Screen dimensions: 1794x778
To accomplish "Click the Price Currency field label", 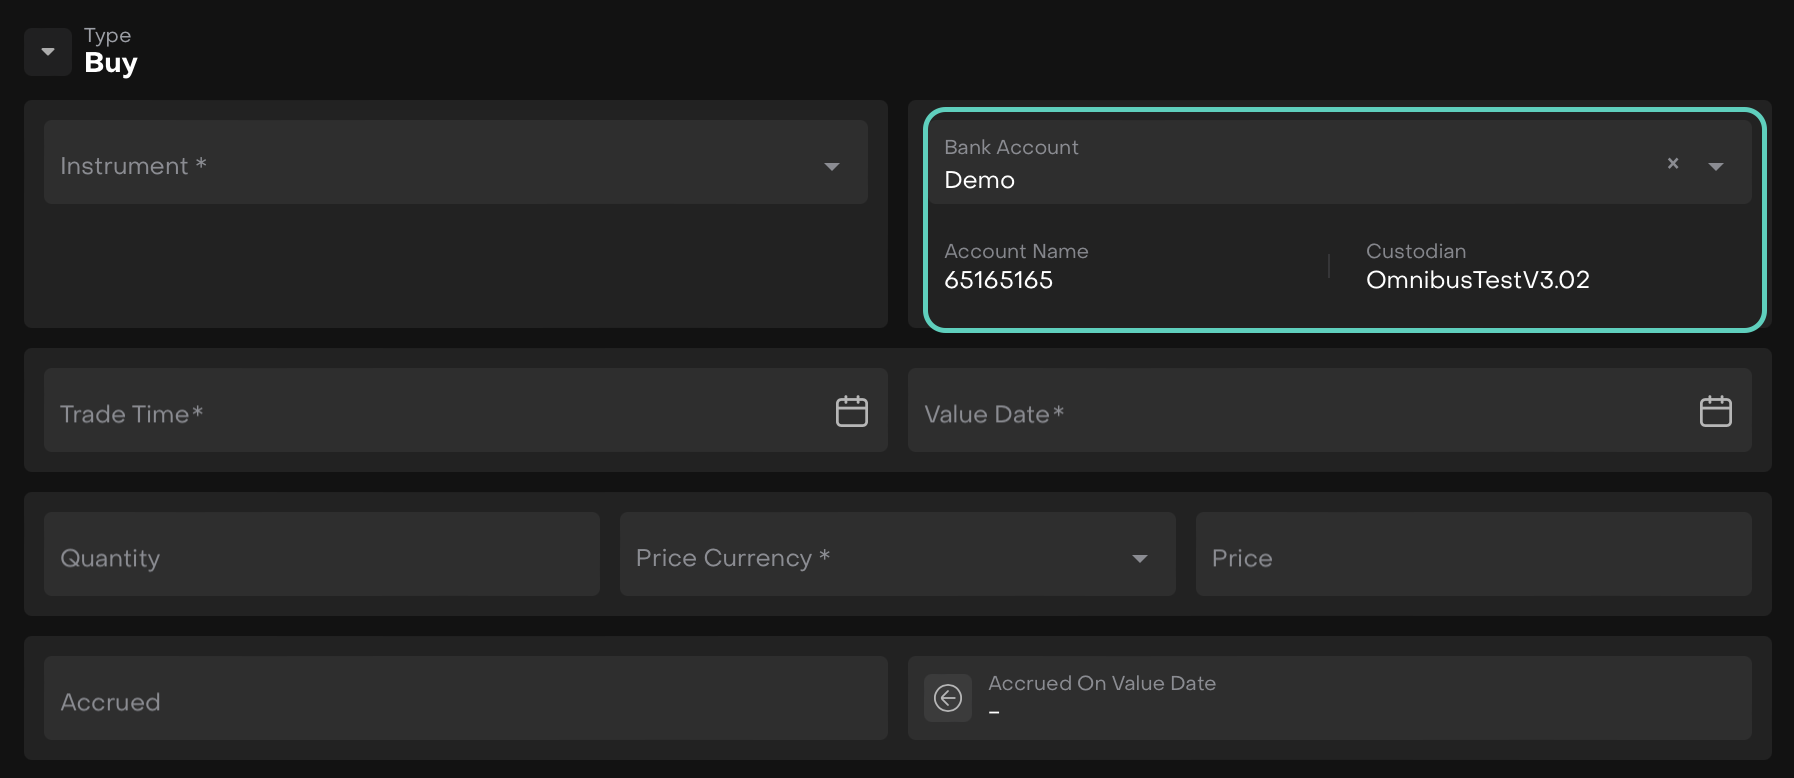I will [732, 558].
